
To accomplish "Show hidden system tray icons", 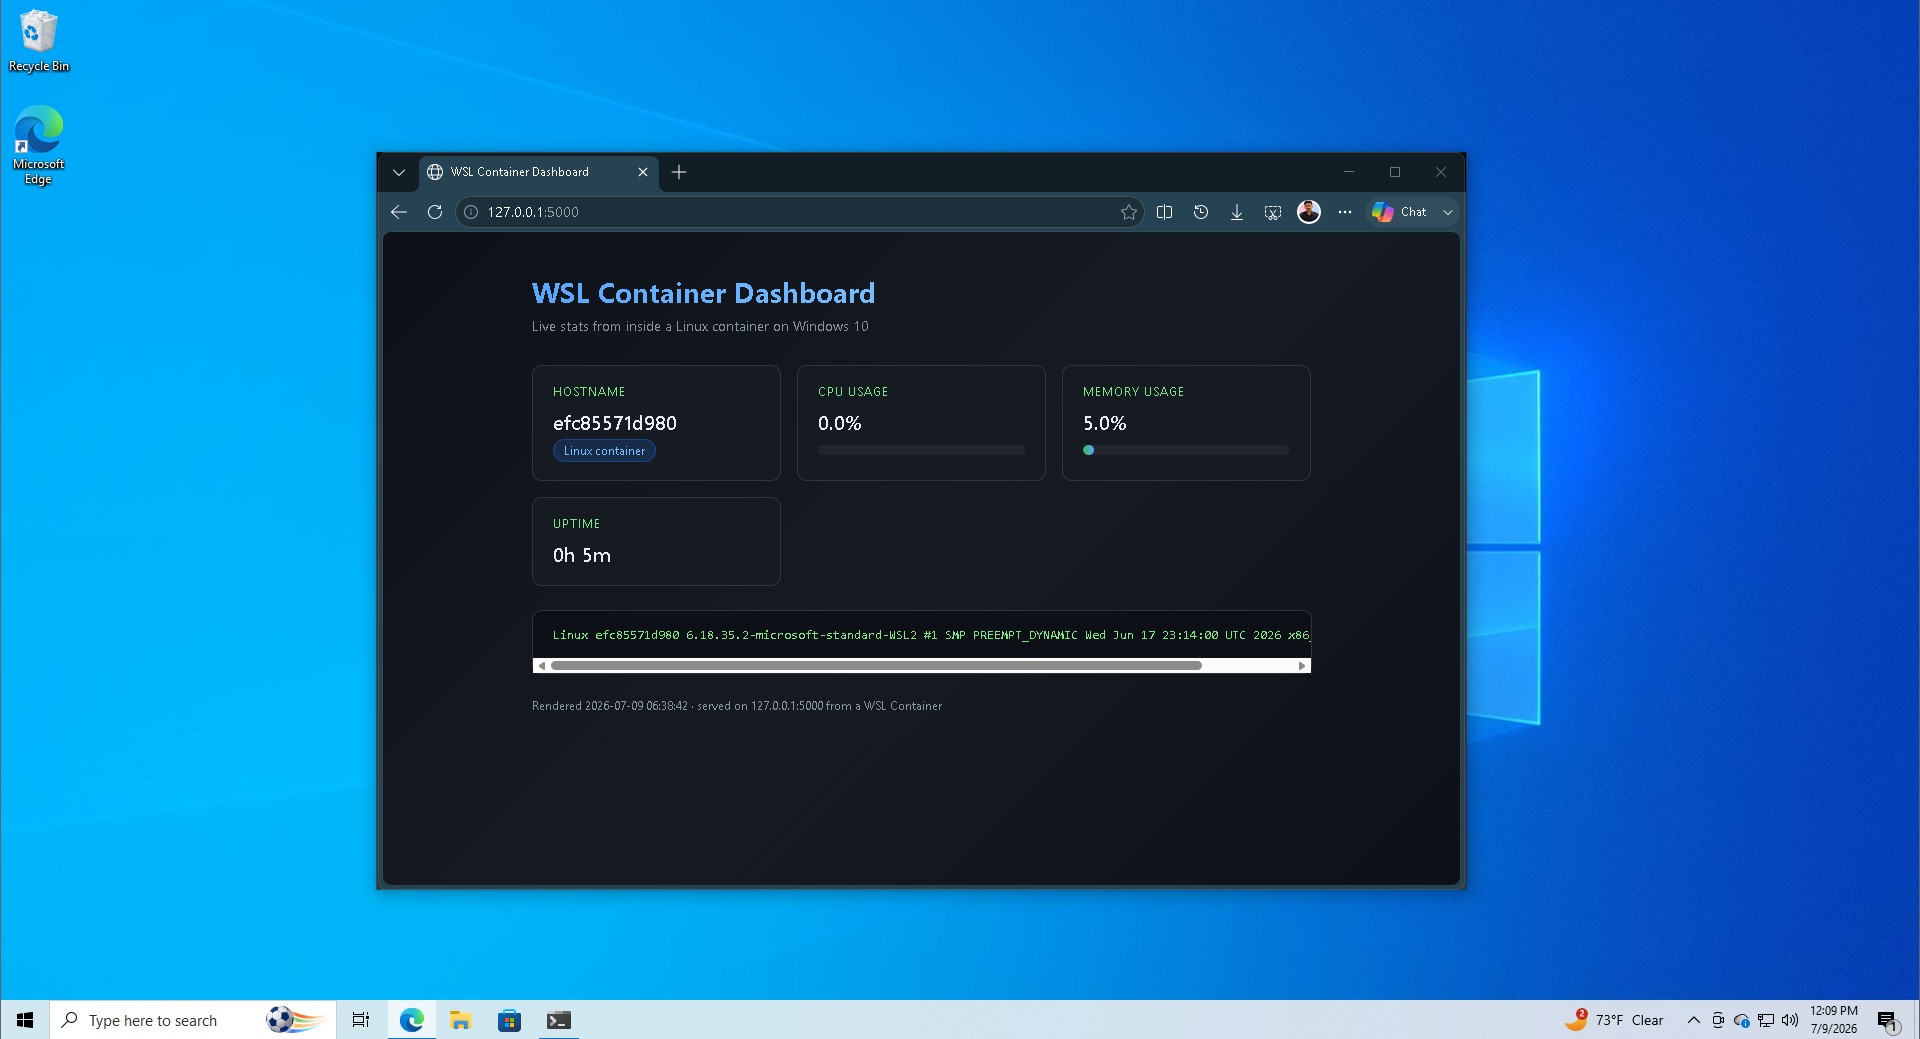I will click(x=1693, y=1020).
